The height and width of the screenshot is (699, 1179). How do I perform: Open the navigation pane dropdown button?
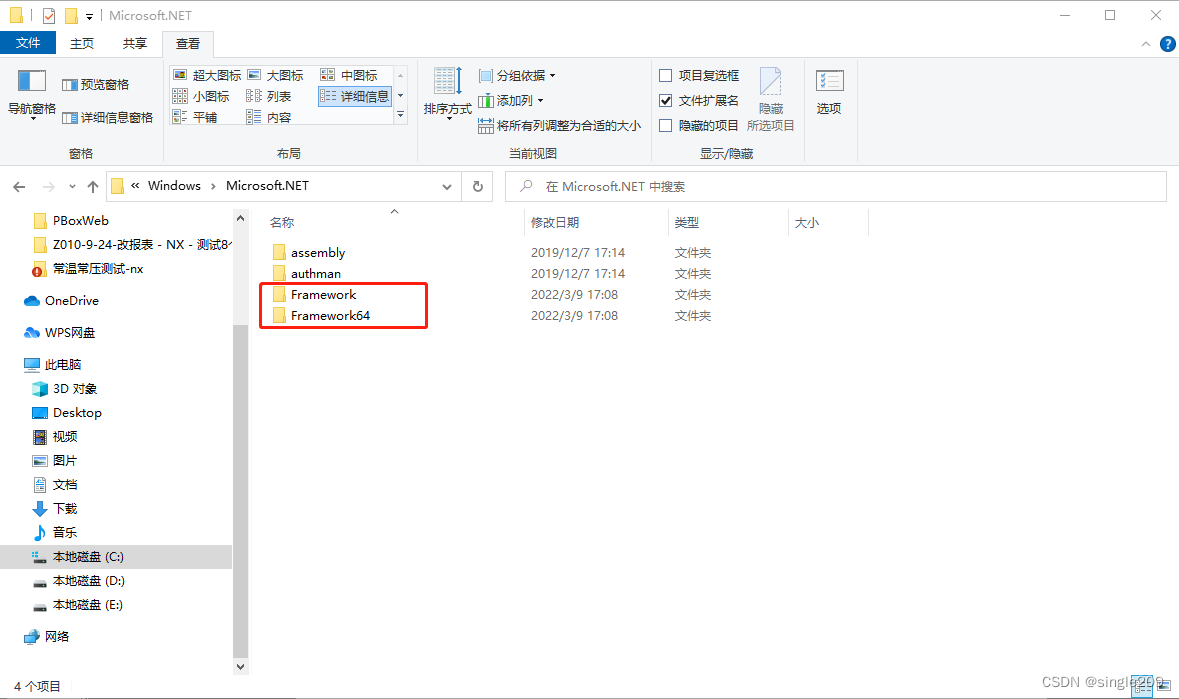coord(32,95)
